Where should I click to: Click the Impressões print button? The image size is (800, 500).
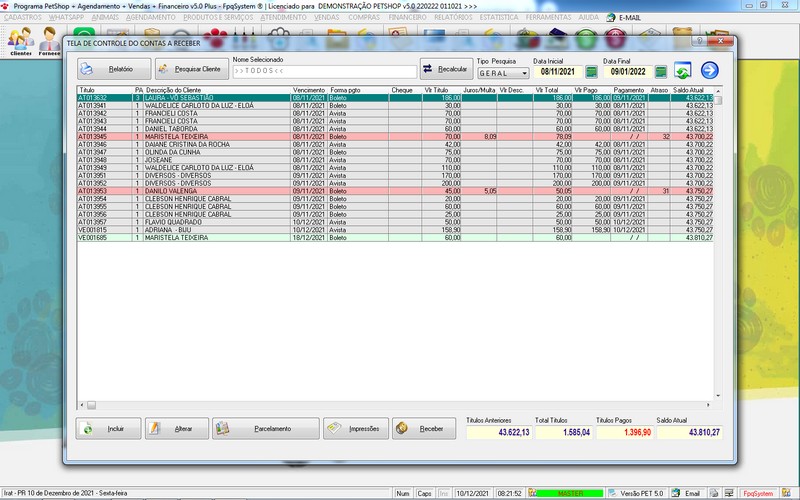(x=355, y=428)
